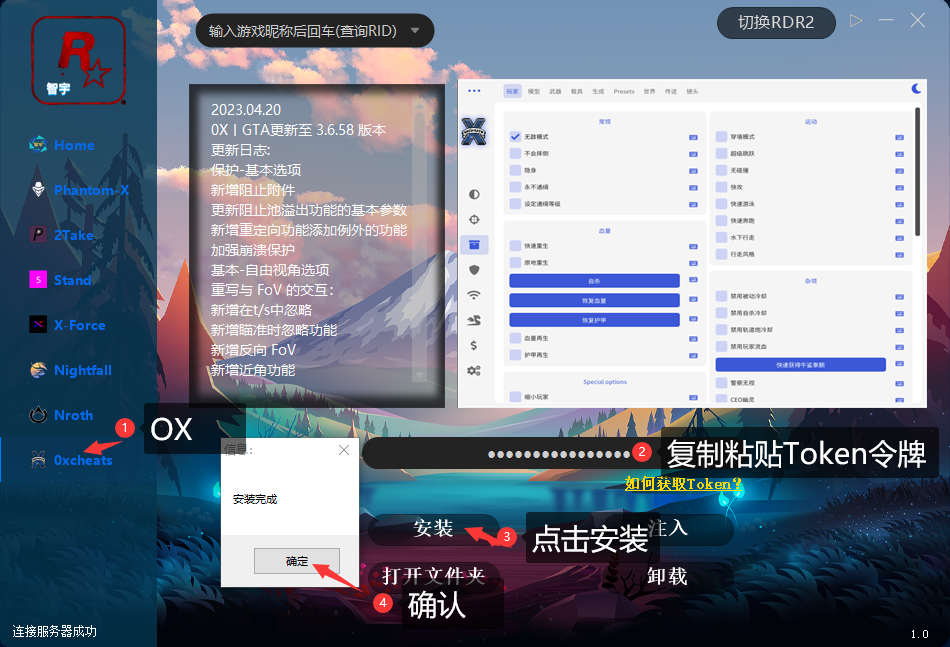950x647 pixels.
Task: Click the 打开文件夹 button
Action: (x=433, y=576)
